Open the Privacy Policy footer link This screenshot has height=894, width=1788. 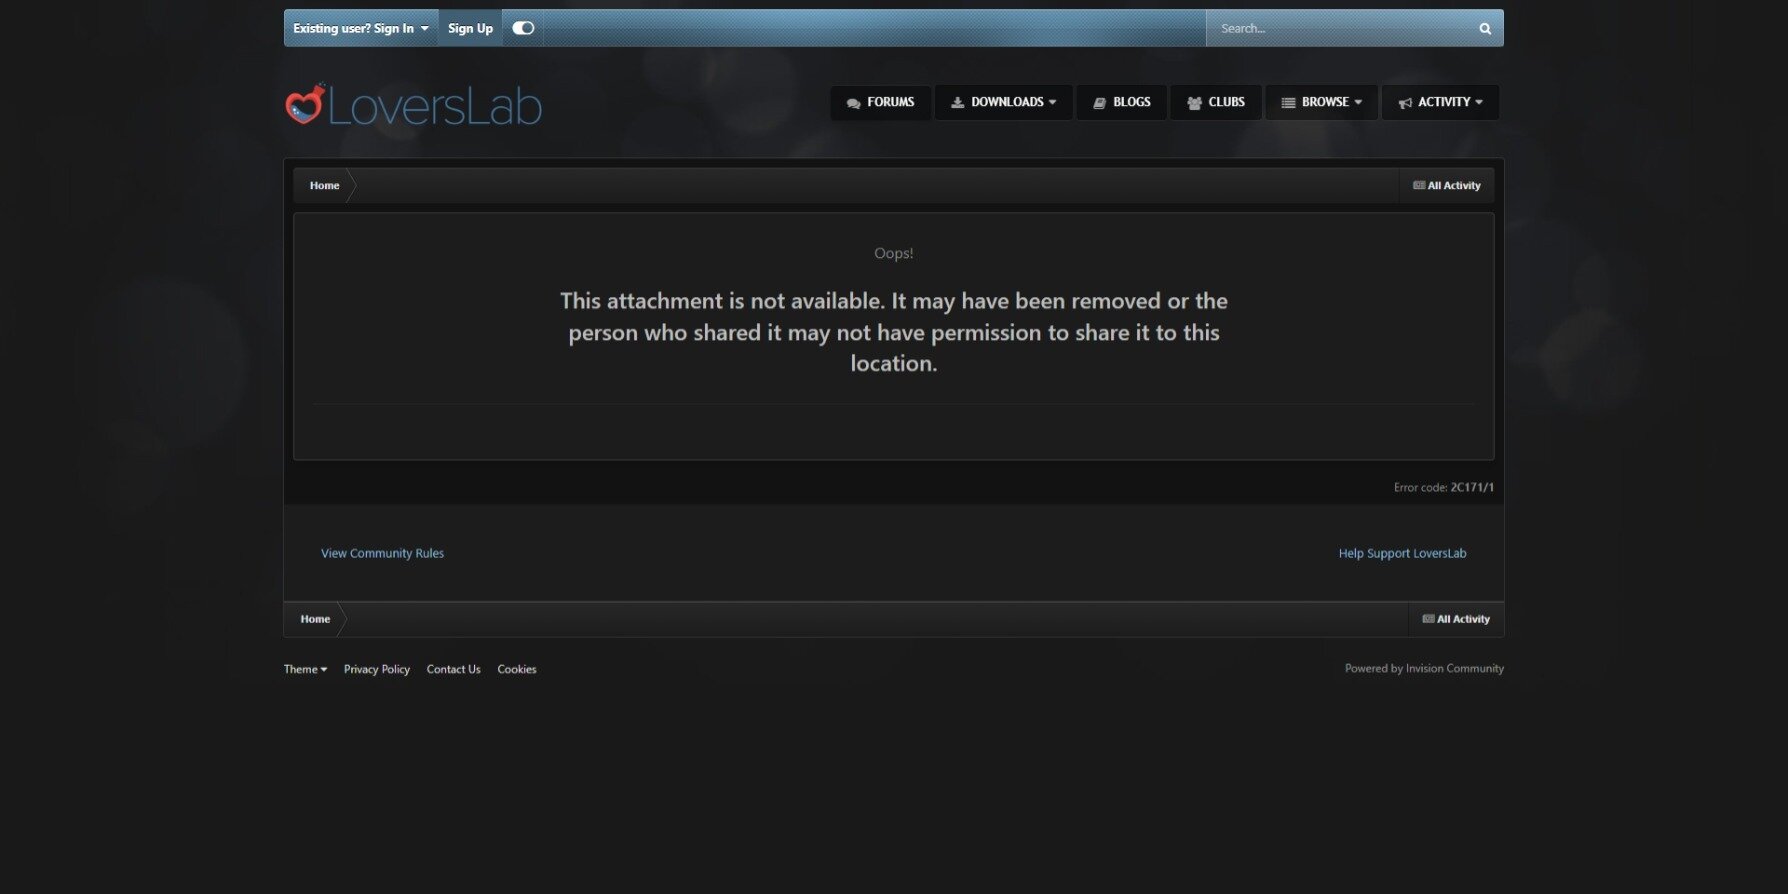click(x=376, y=669)
